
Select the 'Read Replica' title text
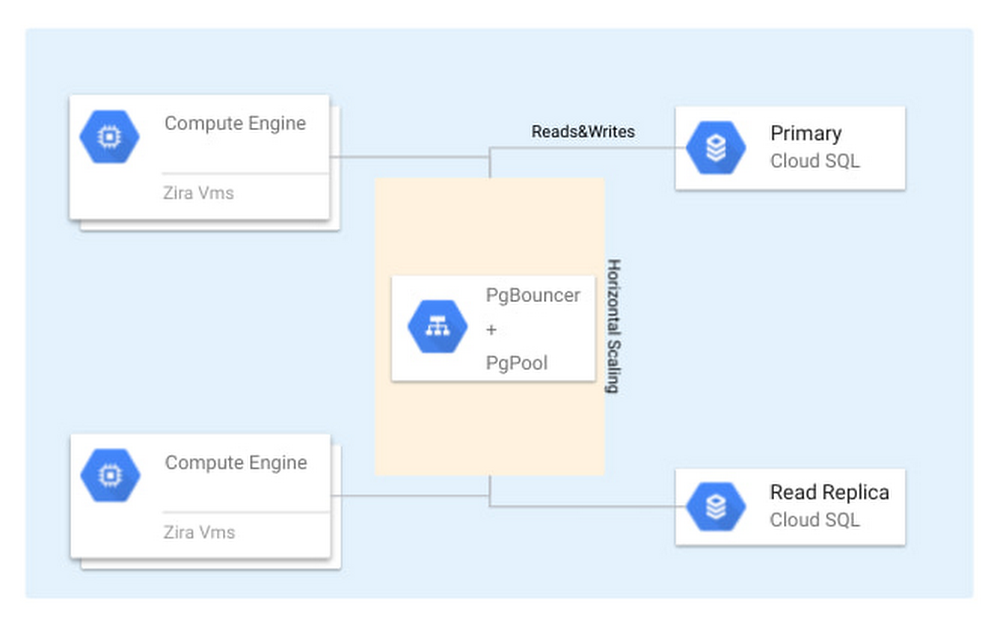coord(829,492)
